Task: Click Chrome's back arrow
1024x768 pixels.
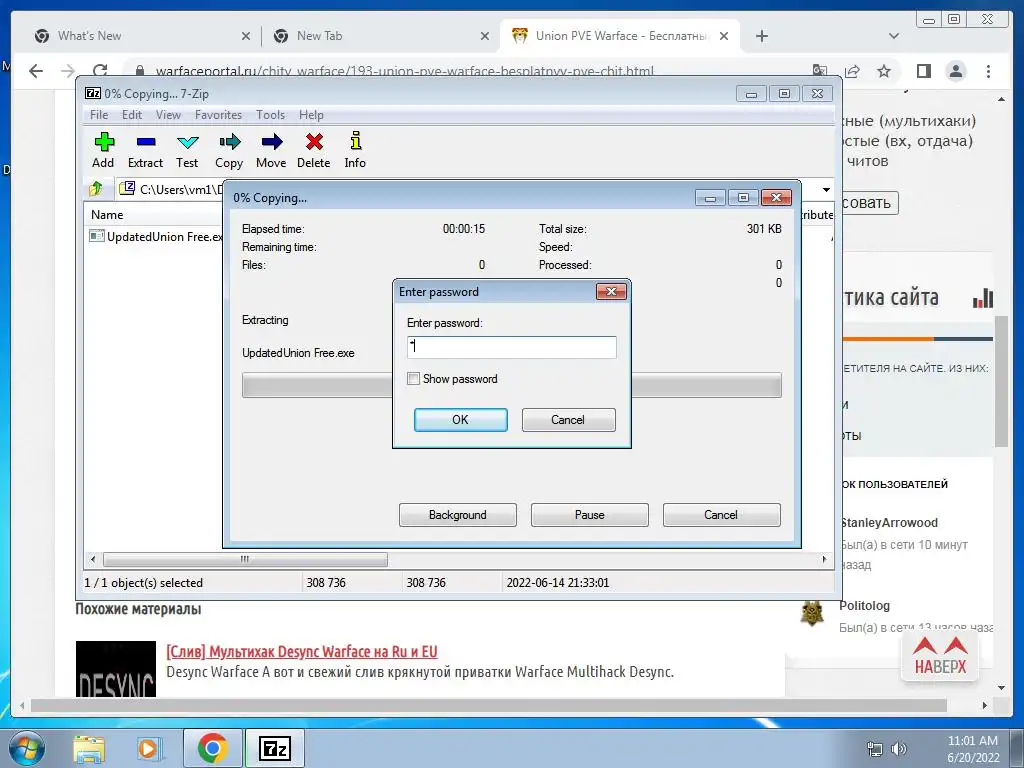Action: click(36, 71)
